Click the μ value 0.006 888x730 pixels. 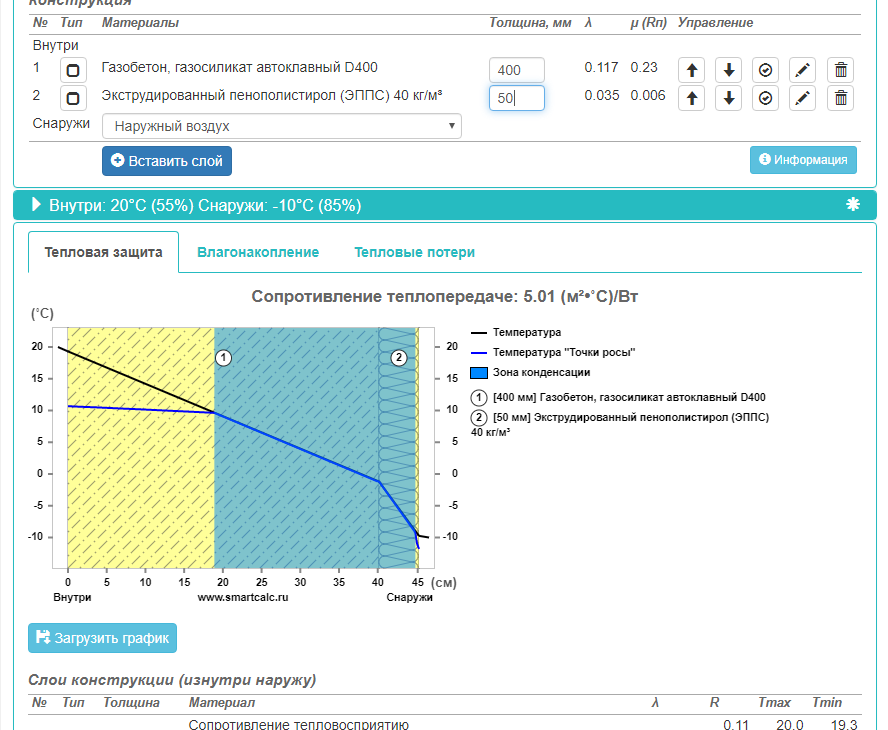[648, 95]
